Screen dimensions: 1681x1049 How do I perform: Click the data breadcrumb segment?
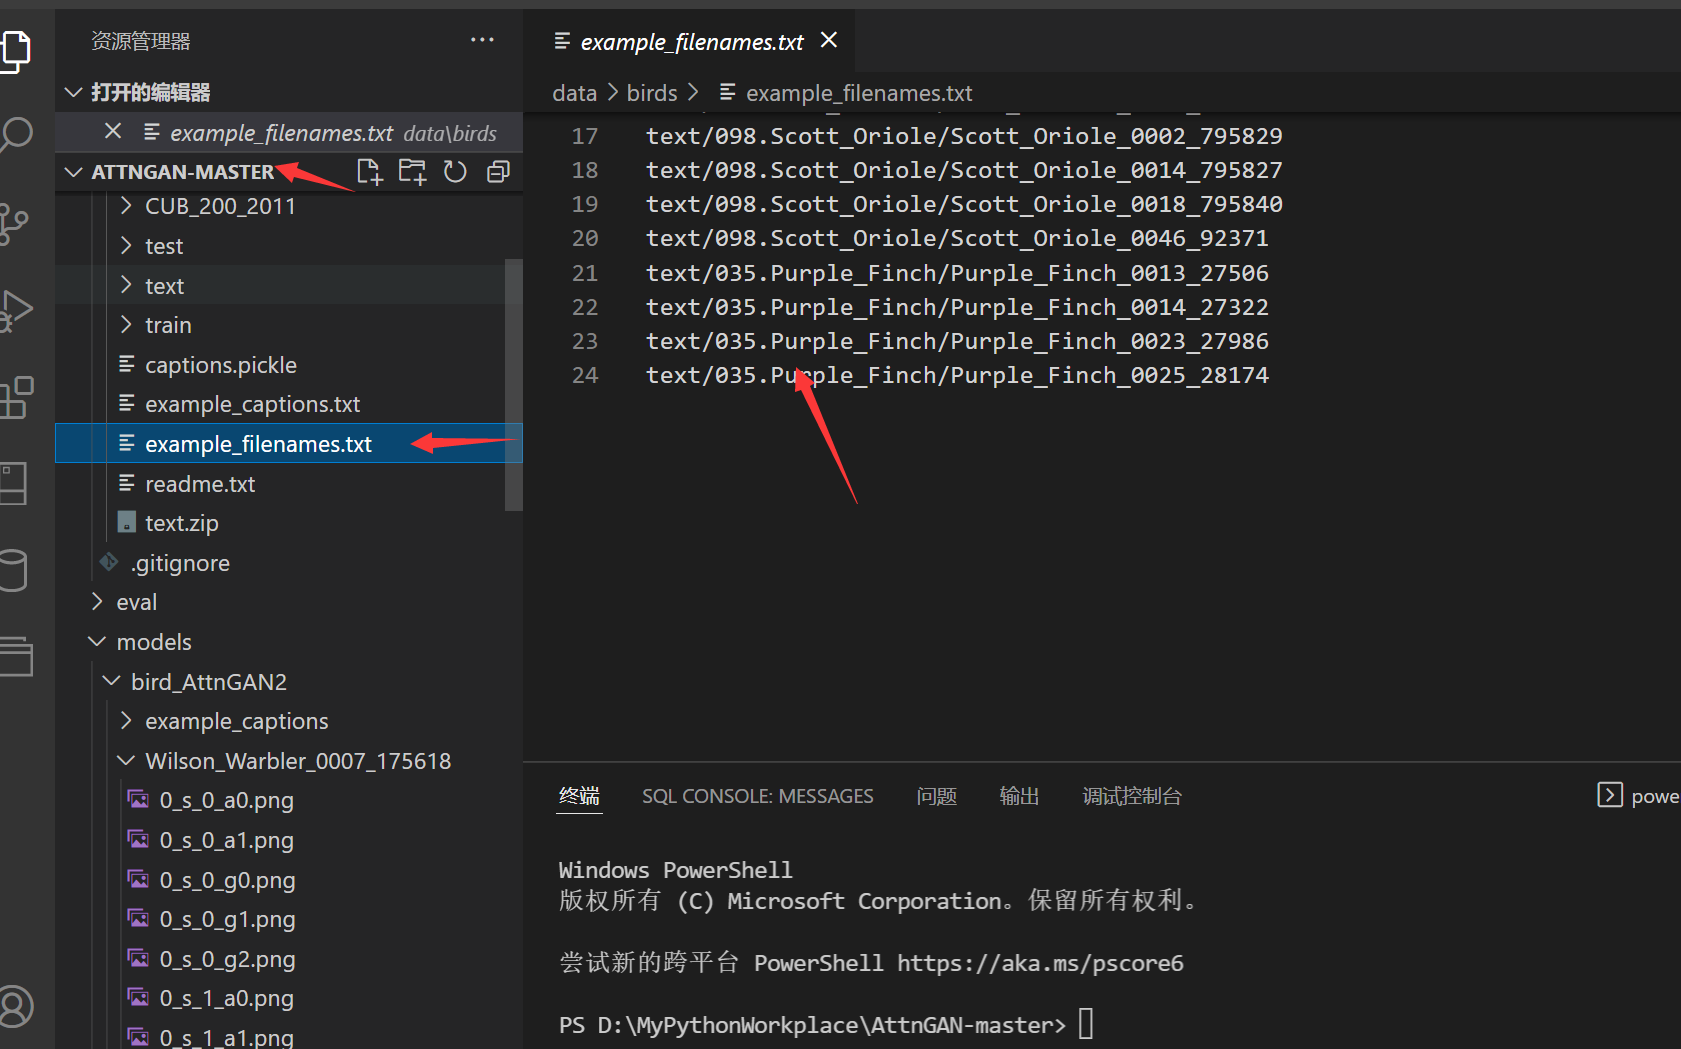(574, 93)
